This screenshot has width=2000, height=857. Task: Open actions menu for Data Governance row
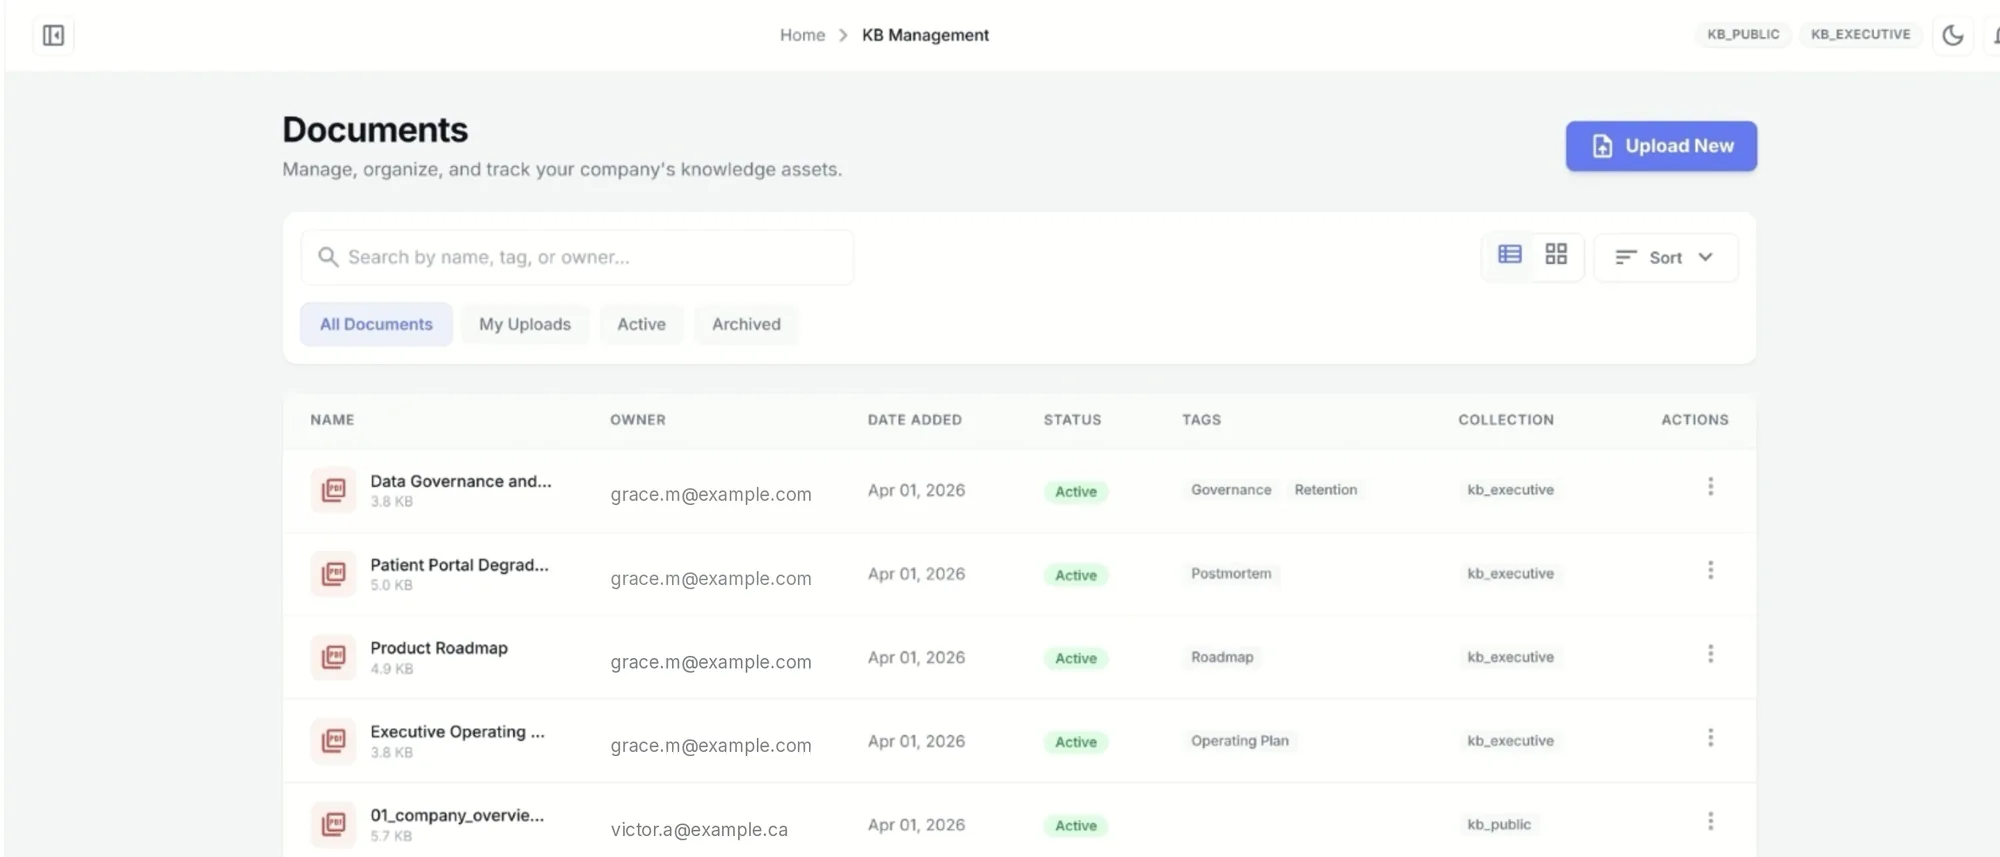[x=1710, y=487]
